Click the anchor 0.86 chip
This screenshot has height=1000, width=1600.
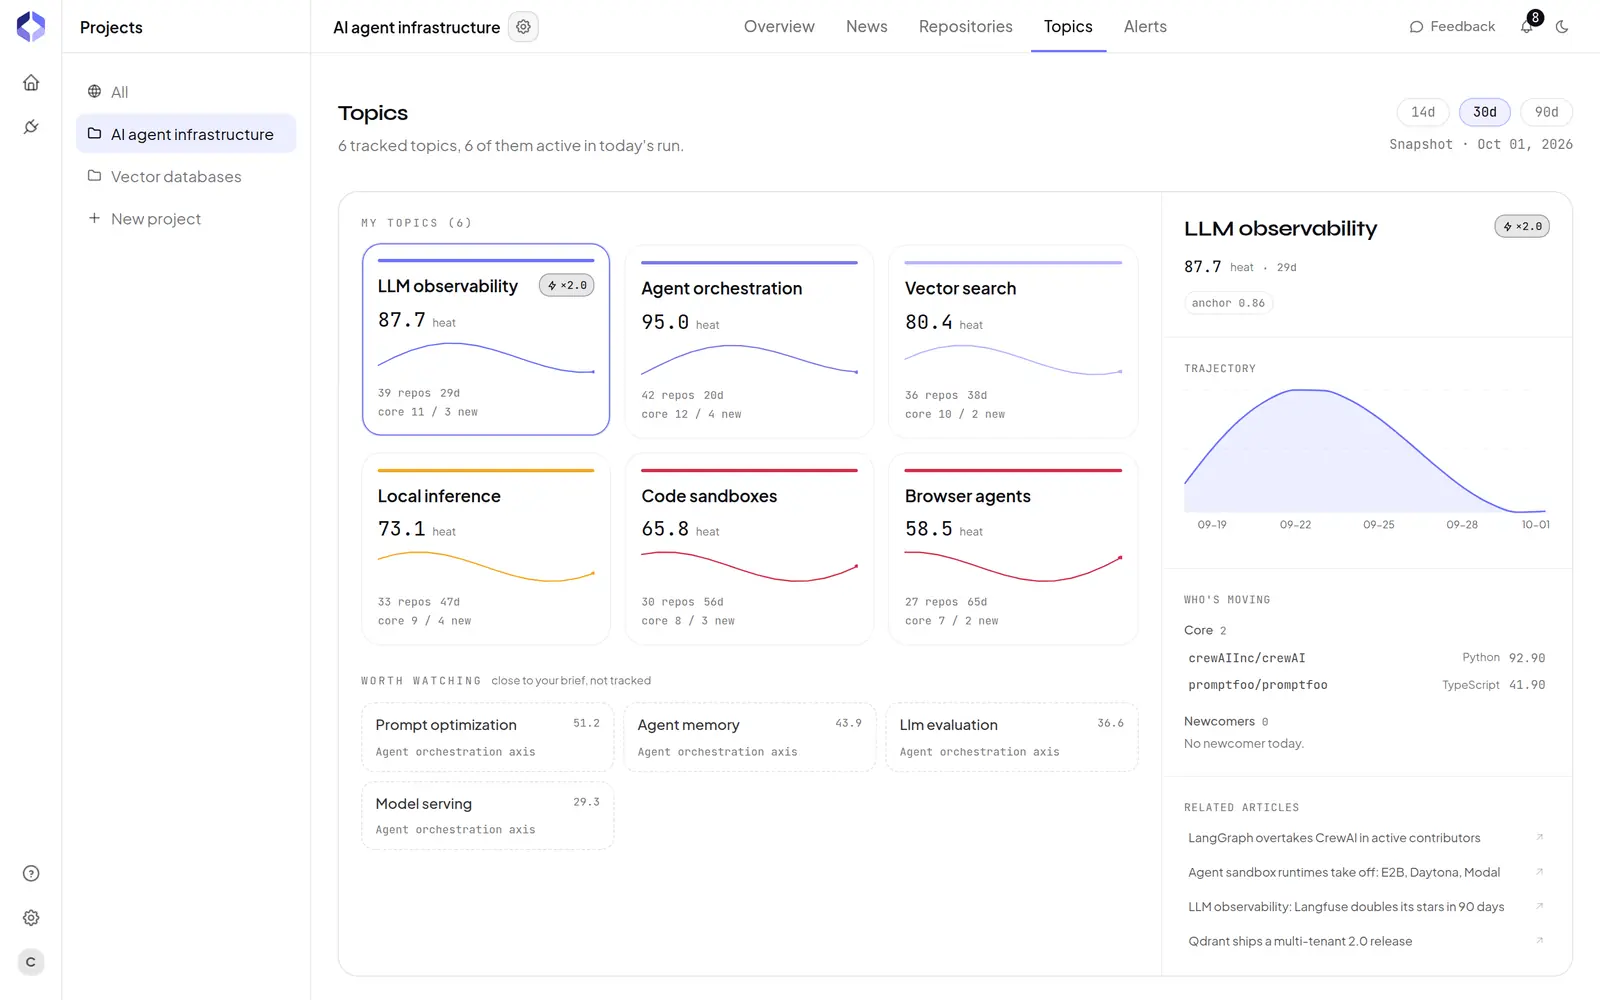pyautogui.click(x=1228, y=303)
